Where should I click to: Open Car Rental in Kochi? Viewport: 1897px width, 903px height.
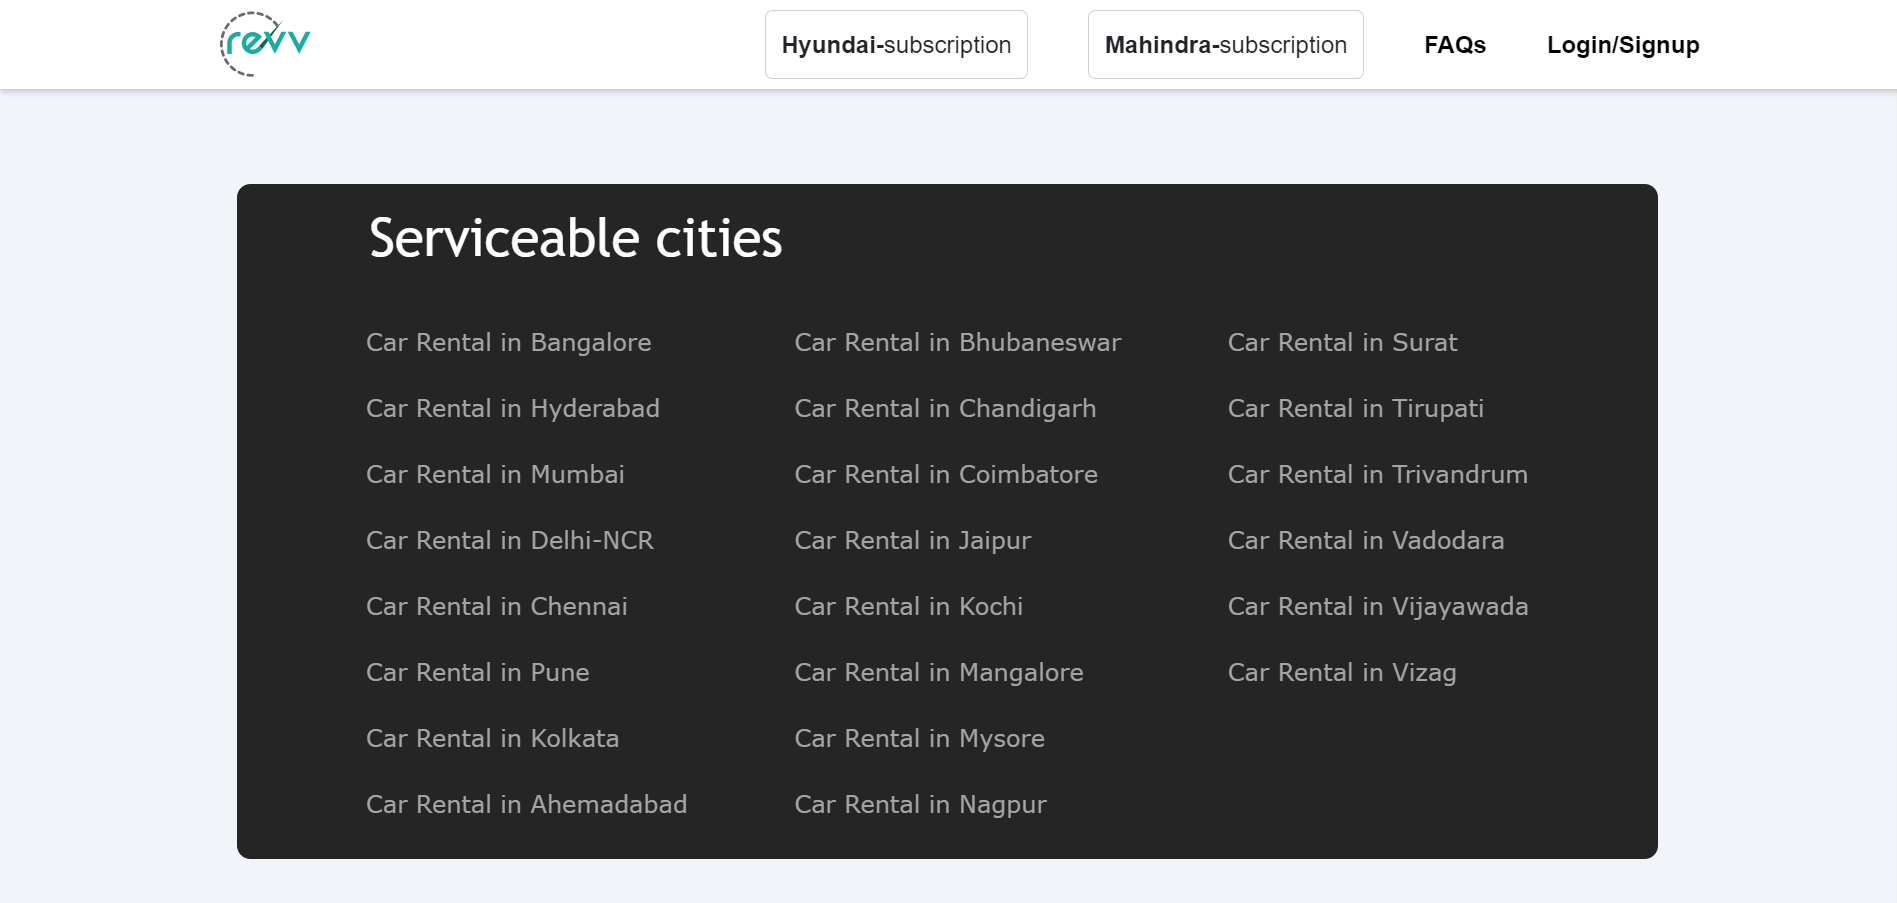(908, 606)
